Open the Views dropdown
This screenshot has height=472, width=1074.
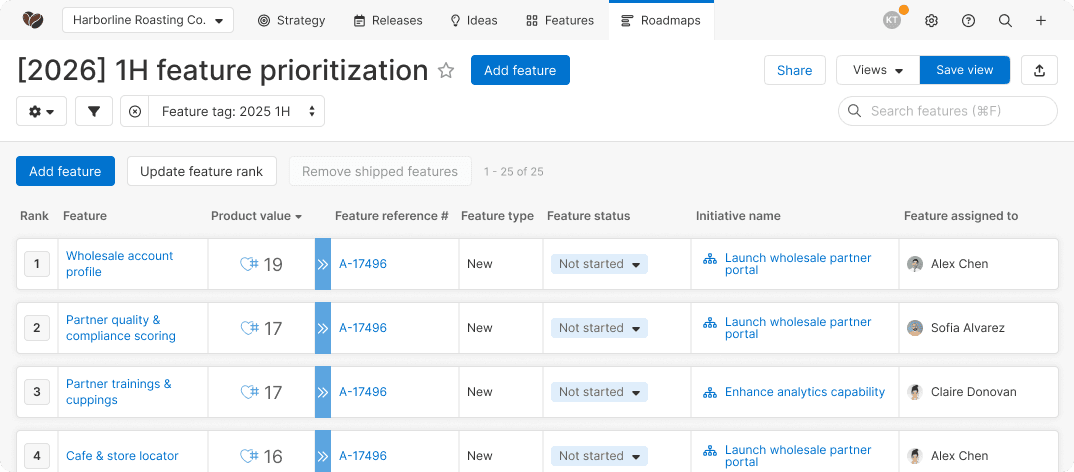click(x=877, y=70)
